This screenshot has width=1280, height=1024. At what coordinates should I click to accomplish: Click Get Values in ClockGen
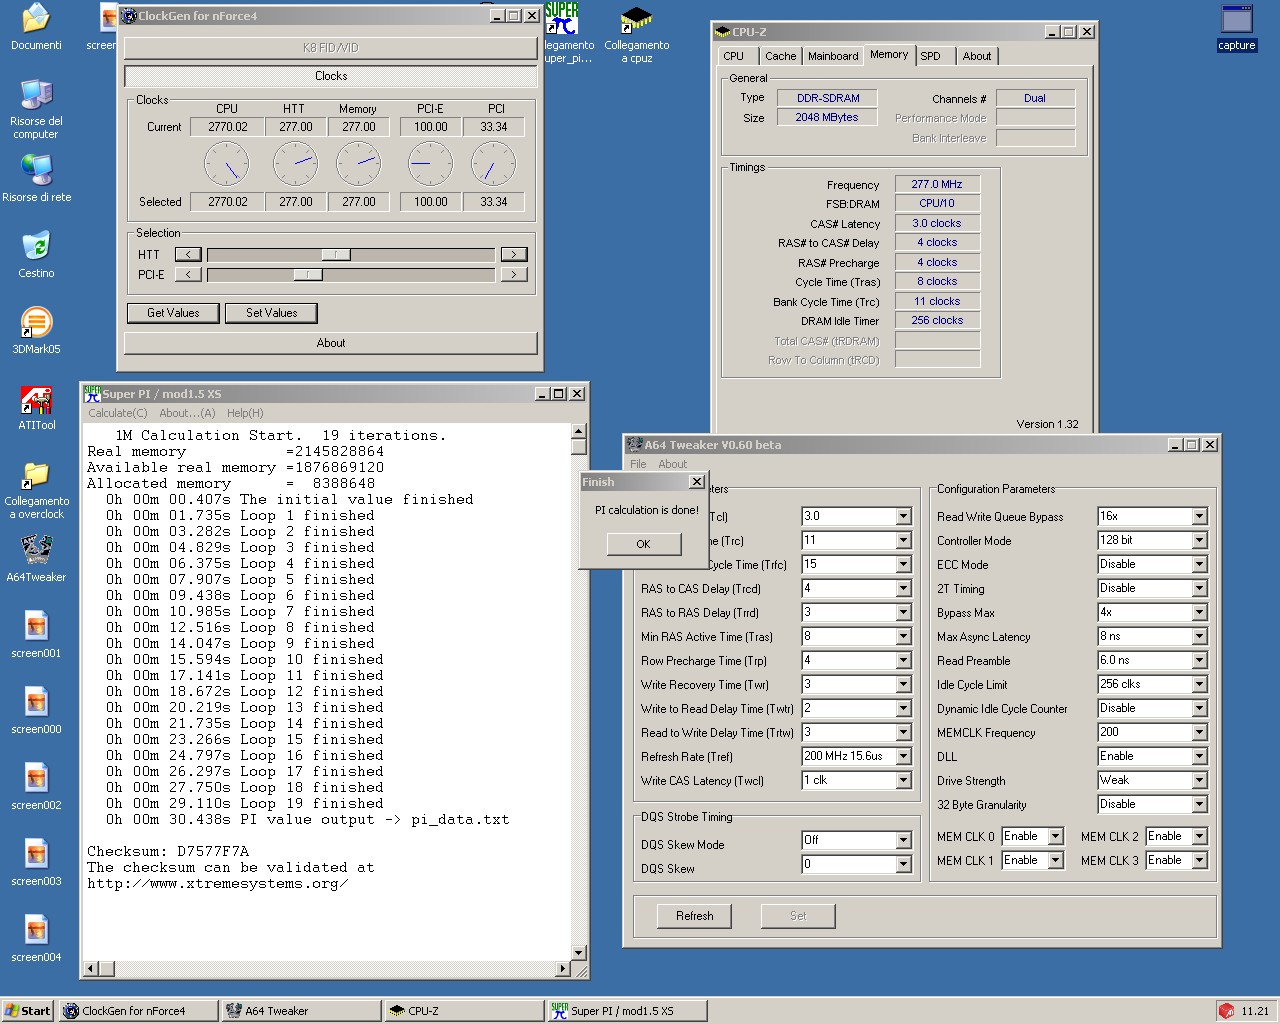(173, 313)
